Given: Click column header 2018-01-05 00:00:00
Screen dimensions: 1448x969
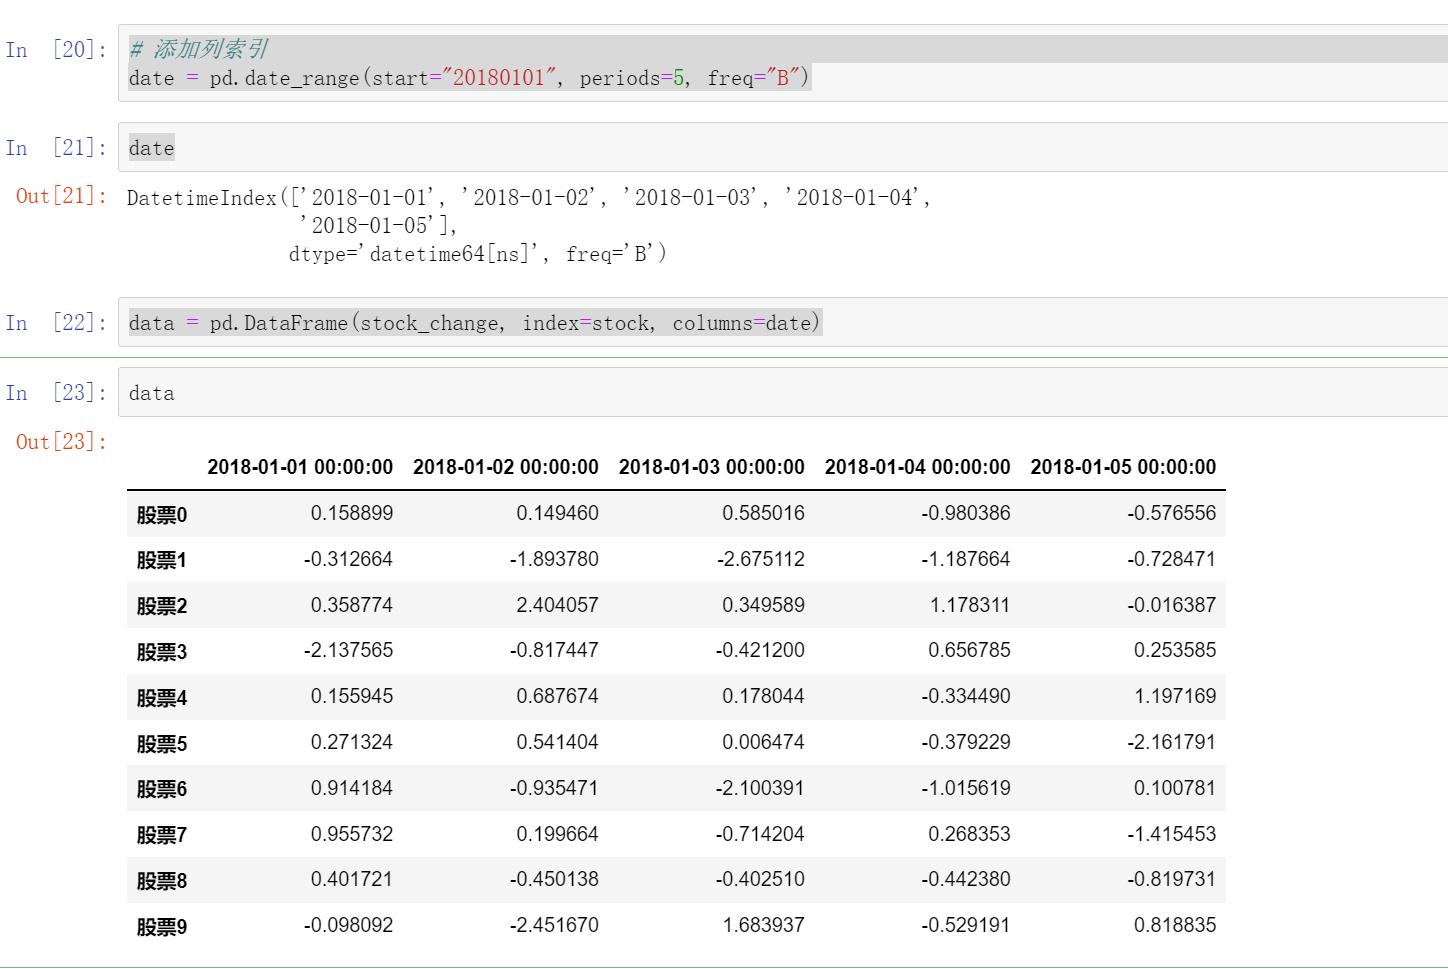Looking at the screenshot, I should [x=1124, y=467].
